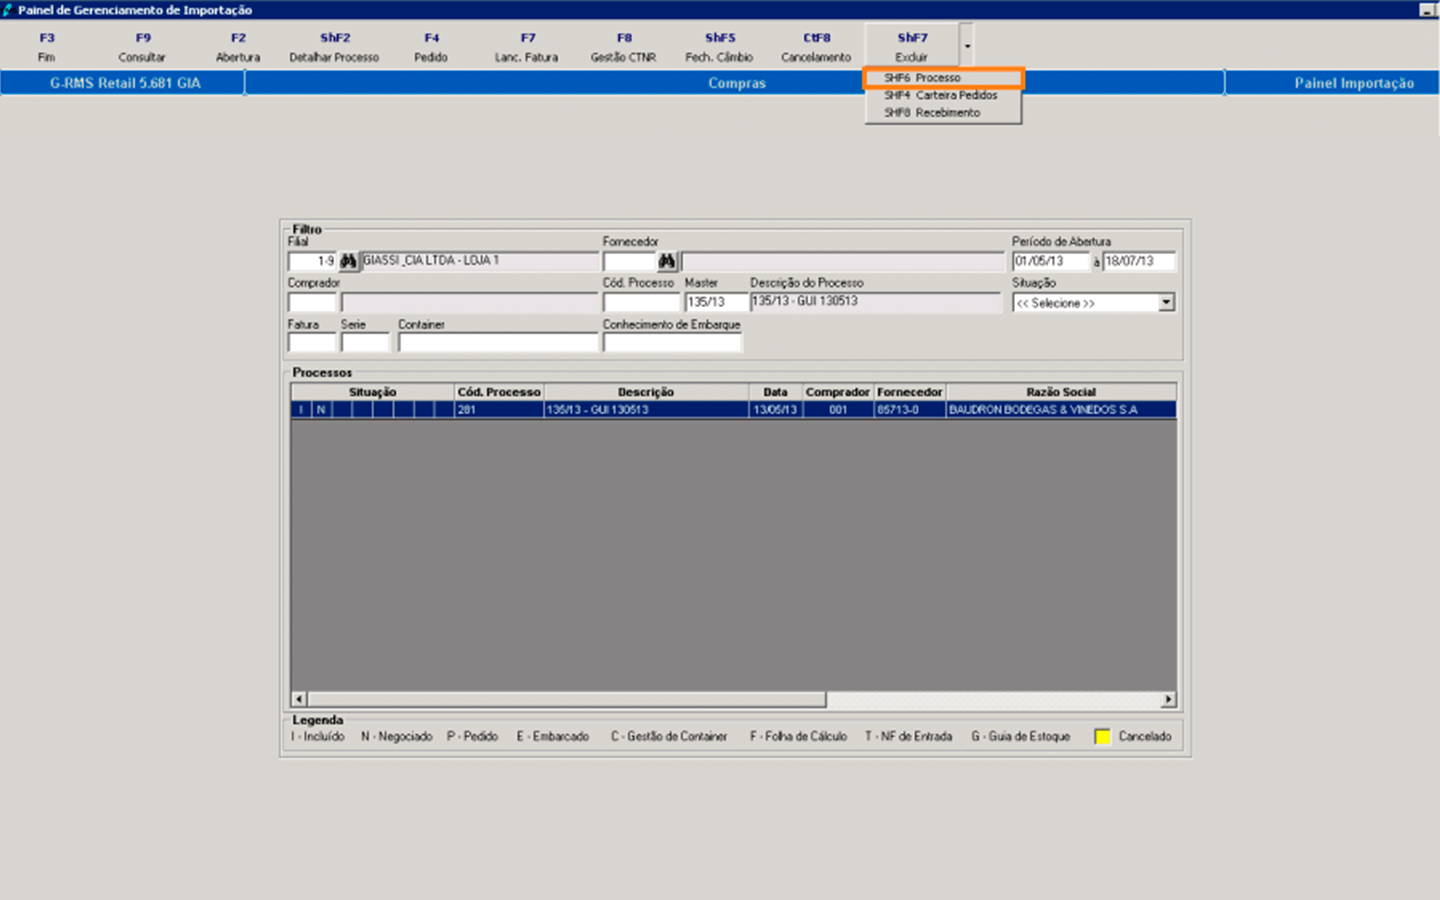Click CtF8 Cancelamento toolbar button
1440x900 pixels.
coord(816,47)
